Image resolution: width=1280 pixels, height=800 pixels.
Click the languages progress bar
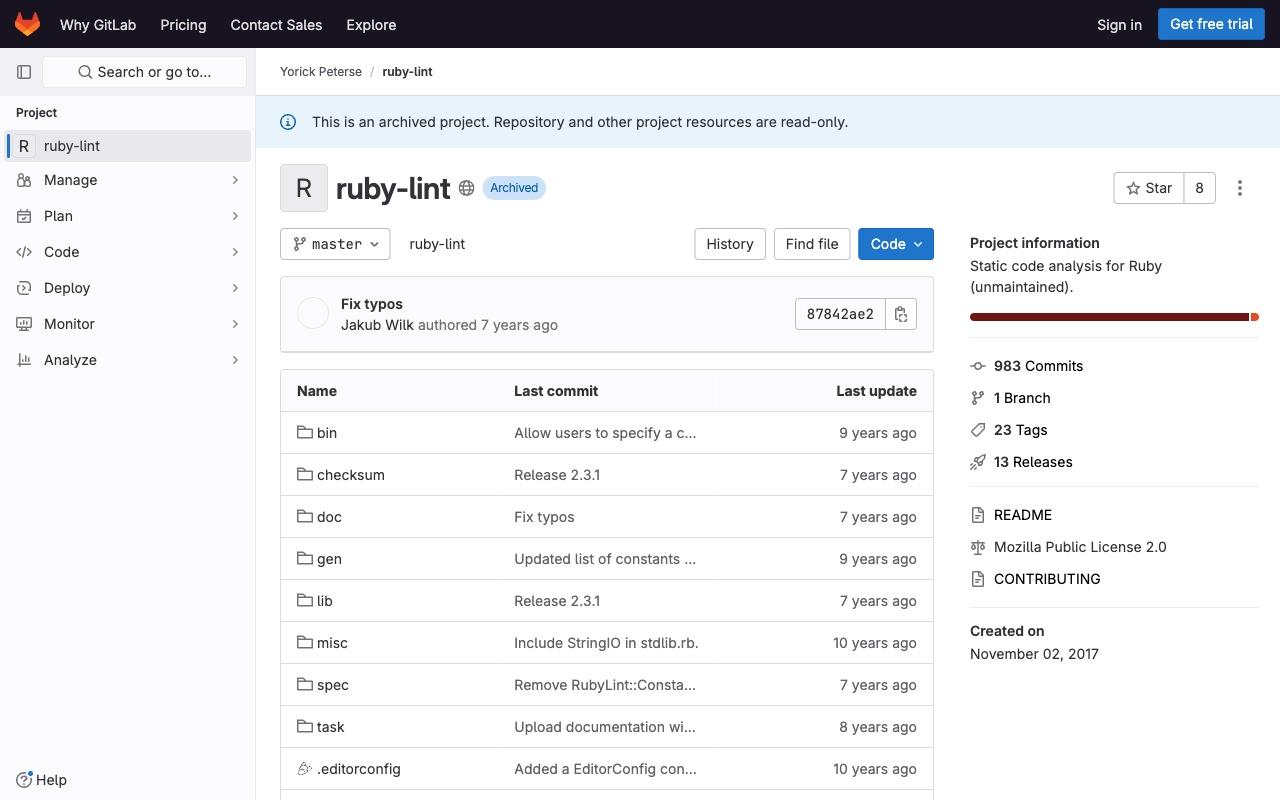click(1114, 317)
